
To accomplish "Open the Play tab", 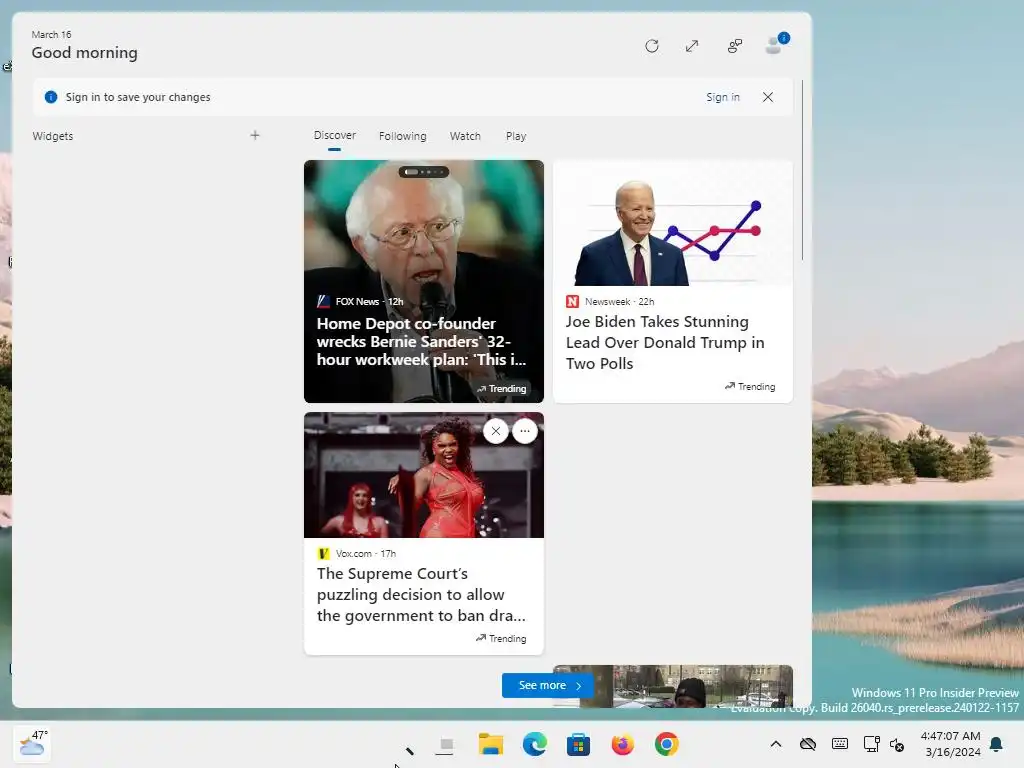I will click(516, 136).
